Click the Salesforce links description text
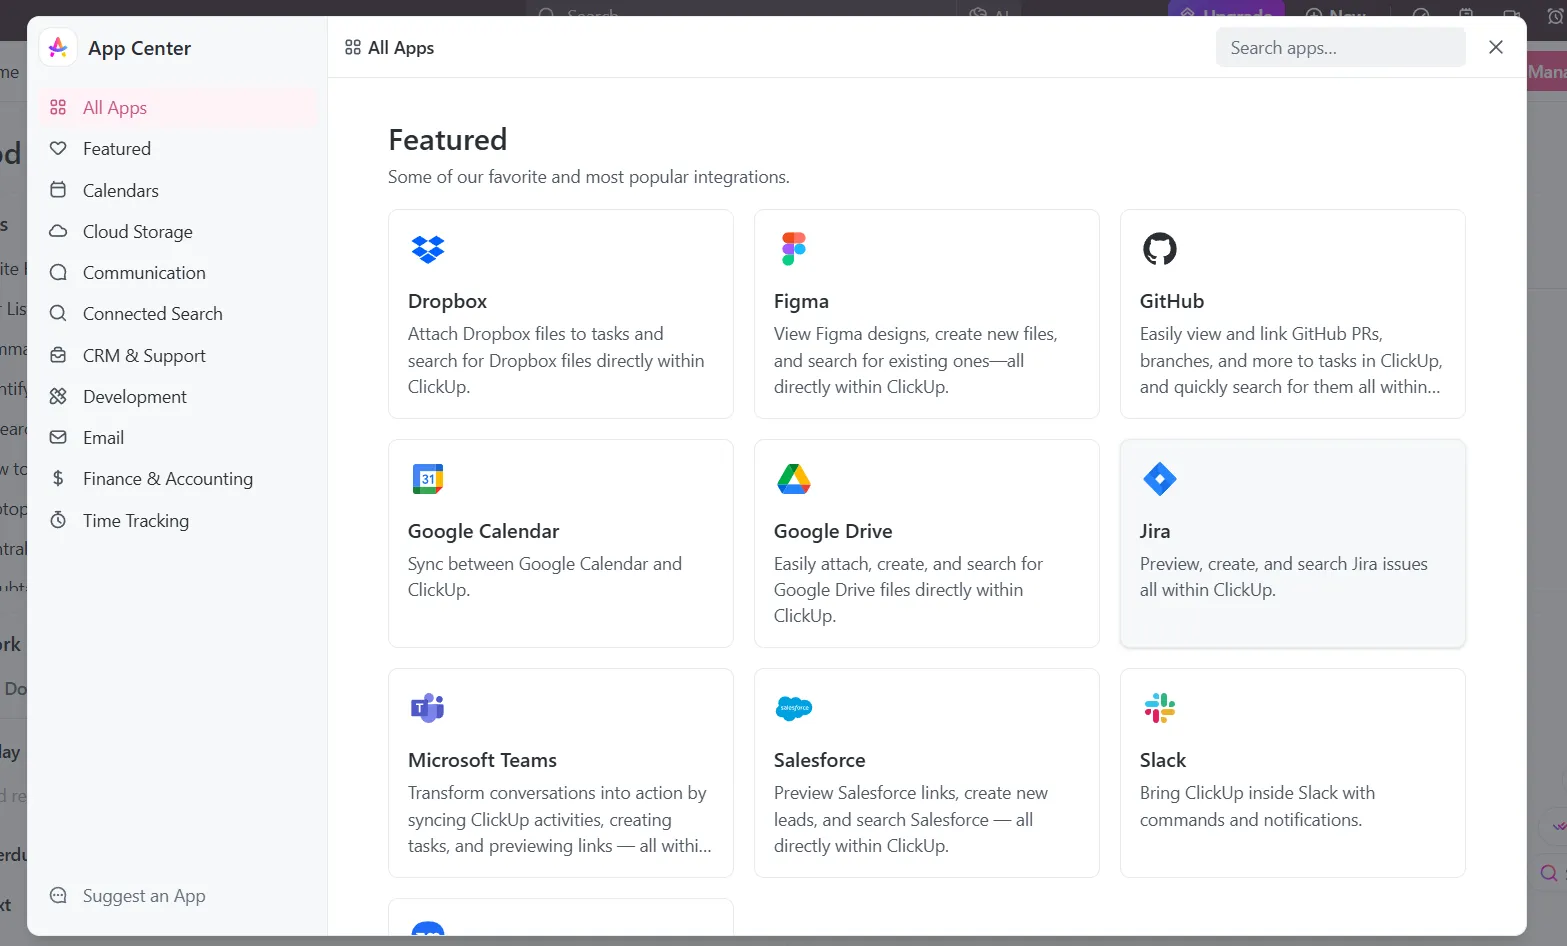This screenshot has height=946, width=1567. (x=911, y=819)
